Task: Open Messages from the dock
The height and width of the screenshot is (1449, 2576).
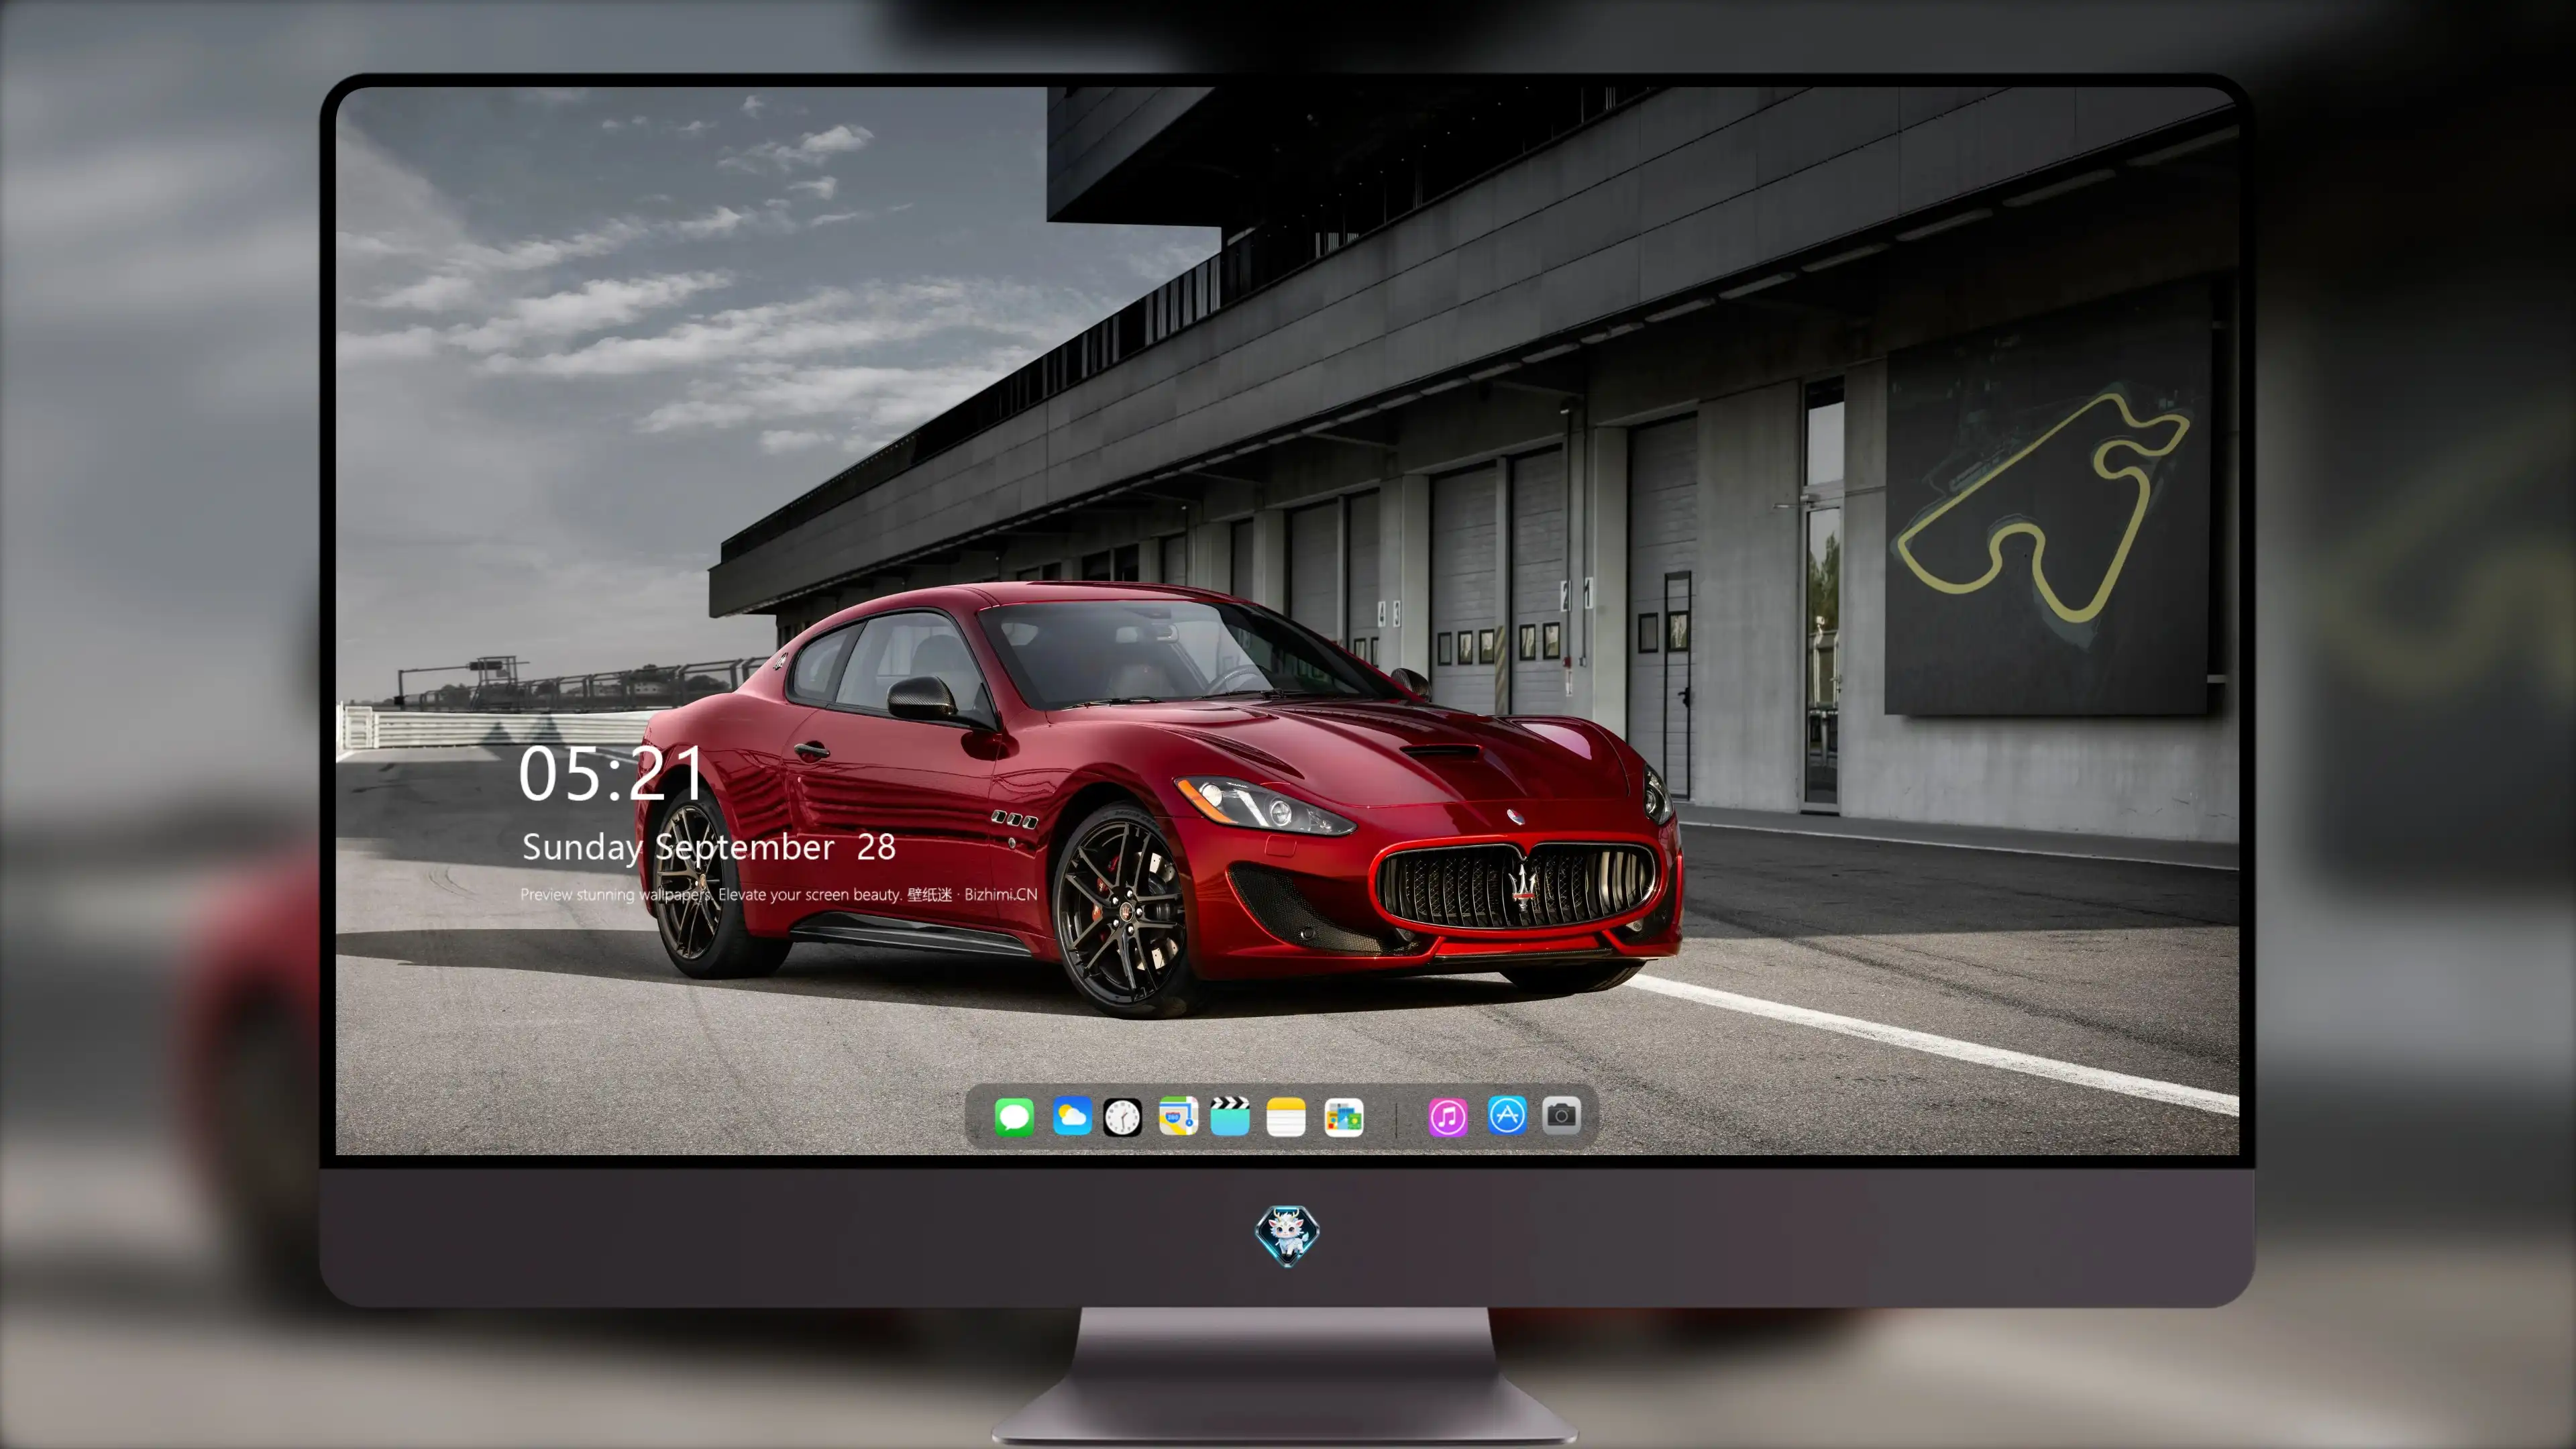Action: [1014, 1116]
